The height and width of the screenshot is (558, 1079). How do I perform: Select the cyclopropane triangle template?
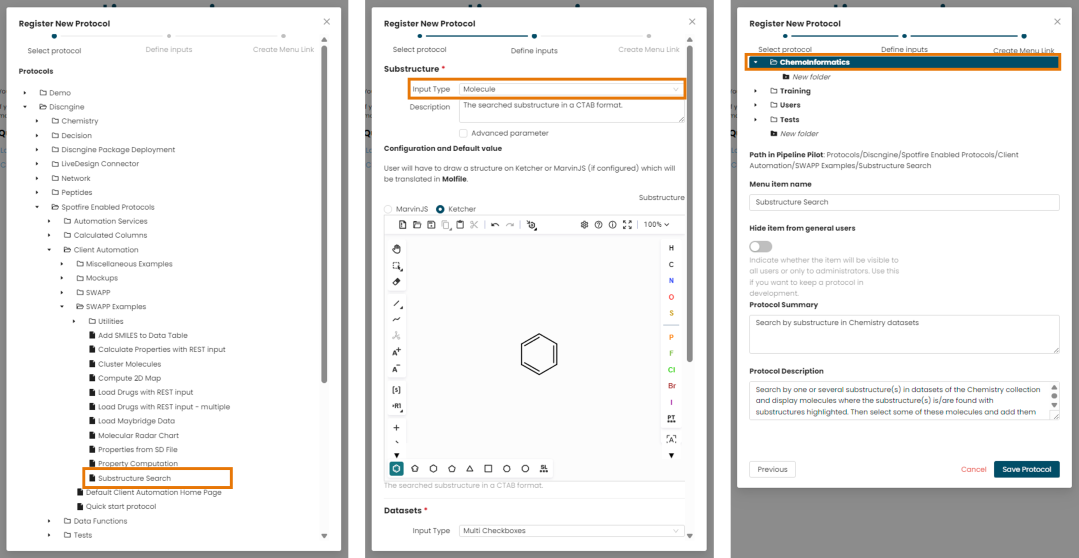coord(470,469)
